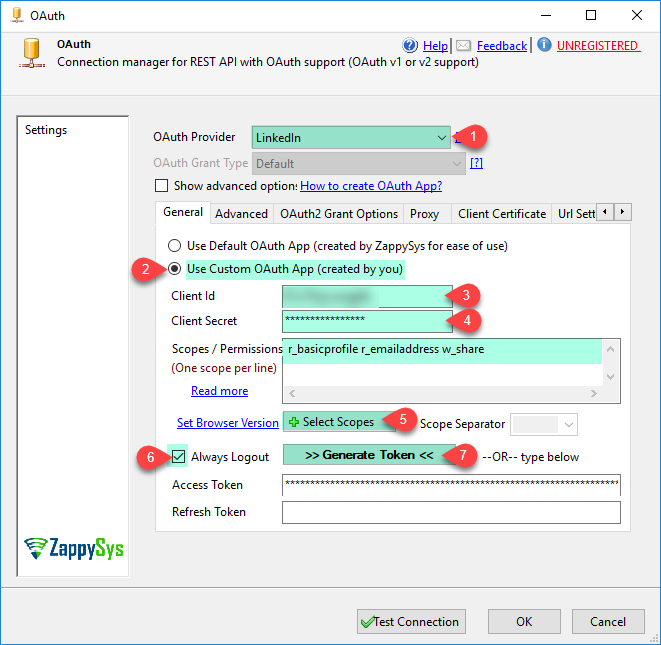
Task: Switch to the Advanced tab
Action: (242, 214)
